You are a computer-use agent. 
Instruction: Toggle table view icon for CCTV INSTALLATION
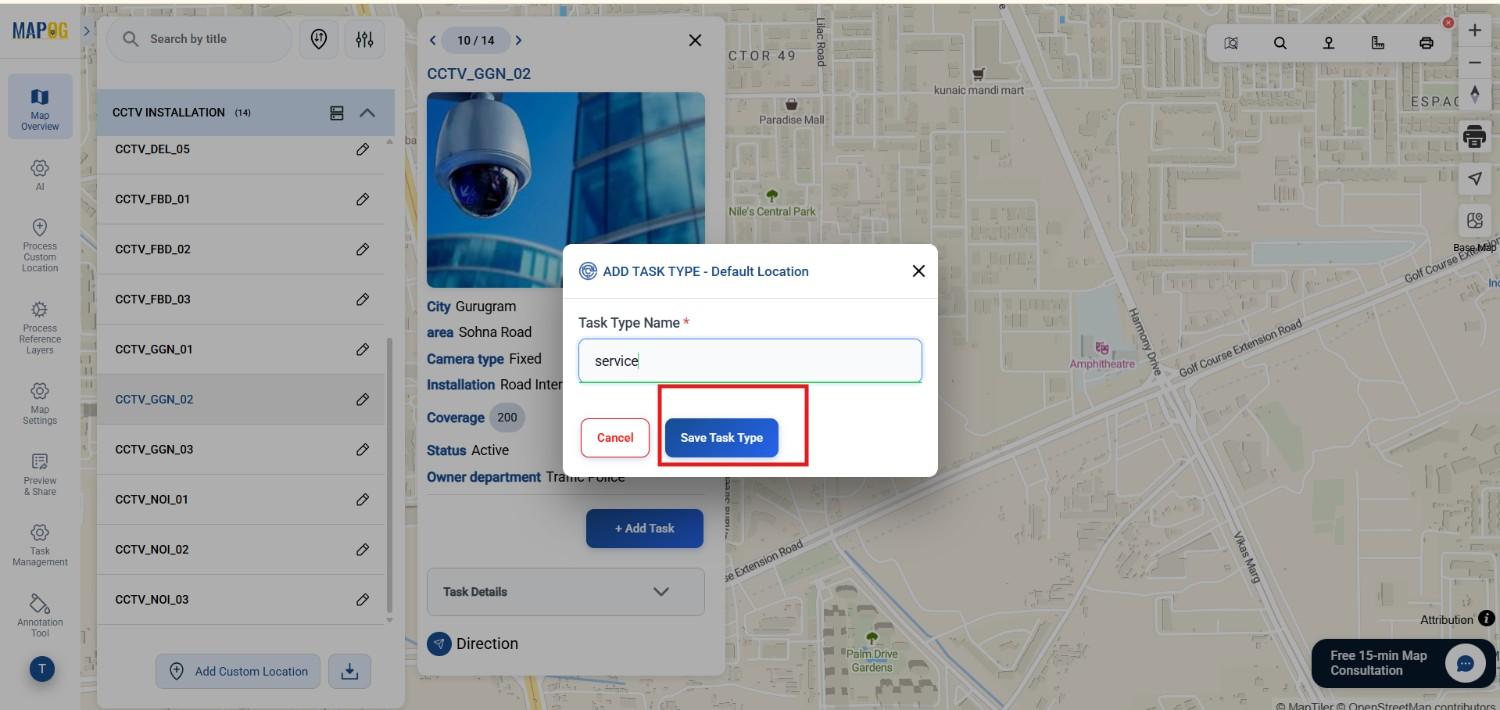pos(337,113)
